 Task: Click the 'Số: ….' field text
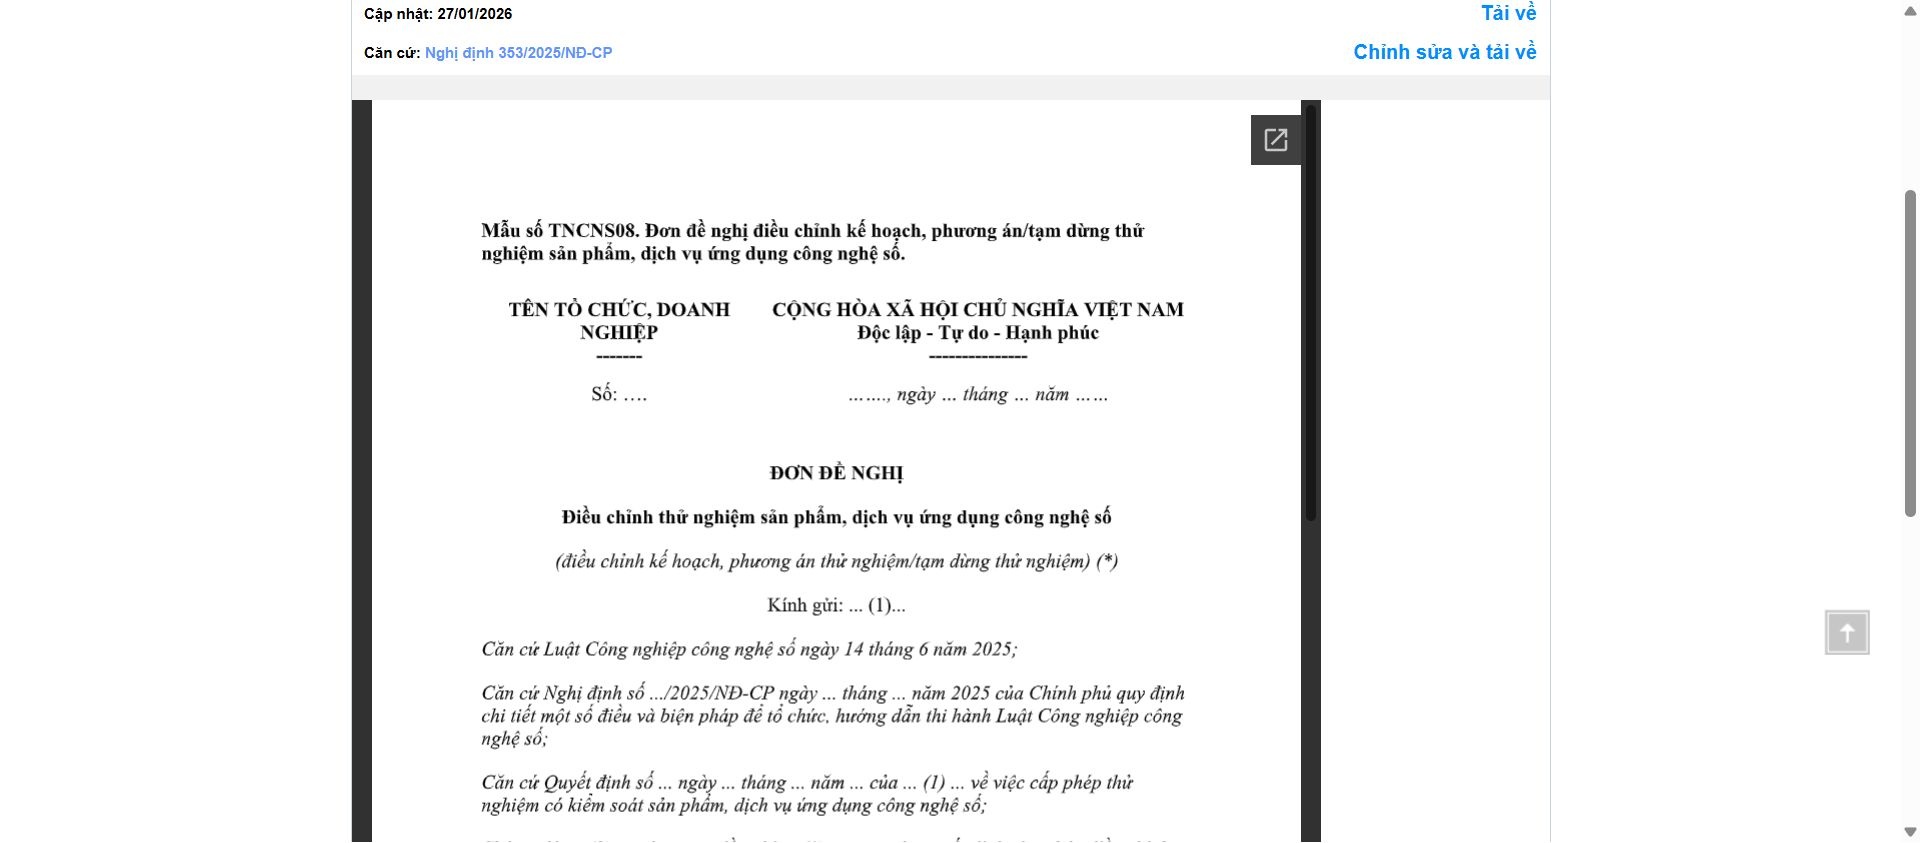(x=619, y=394)
